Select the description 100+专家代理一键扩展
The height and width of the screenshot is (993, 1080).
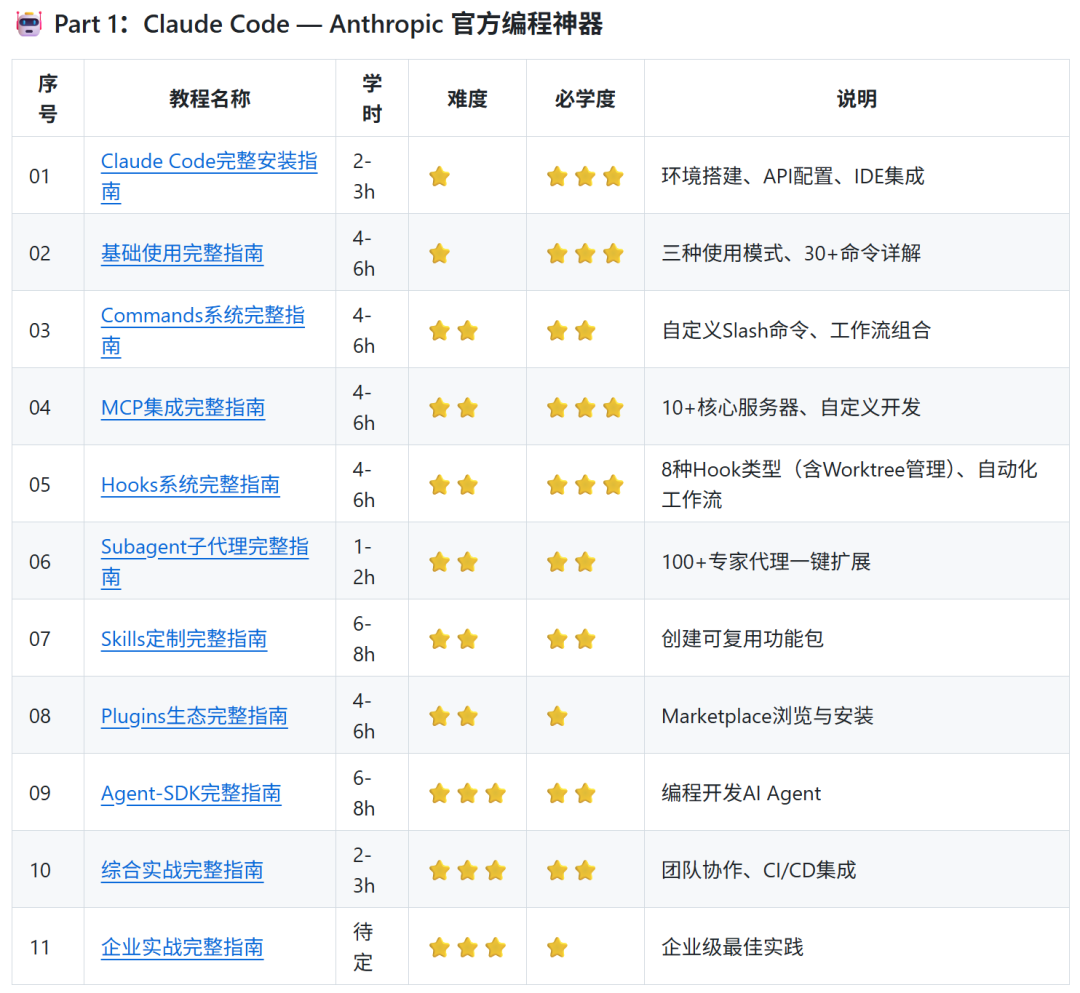(766, 562)
